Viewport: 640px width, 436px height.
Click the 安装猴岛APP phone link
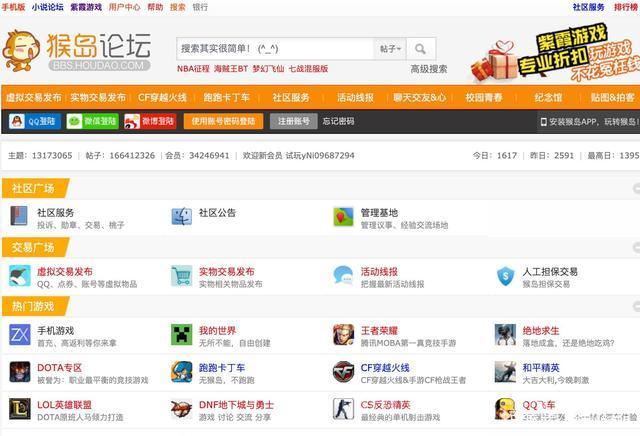pos(590,122)
